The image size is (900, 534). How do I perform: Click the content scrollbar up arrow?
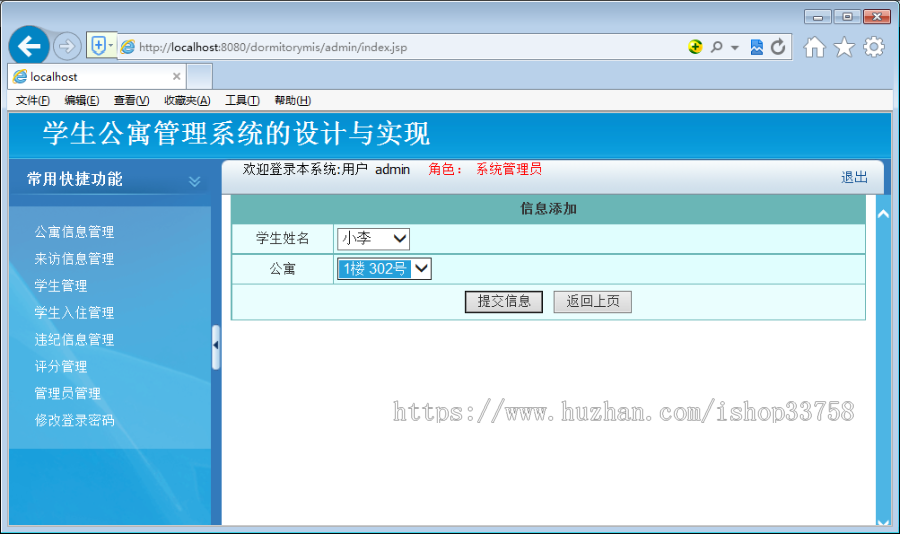tap(883, 214)
